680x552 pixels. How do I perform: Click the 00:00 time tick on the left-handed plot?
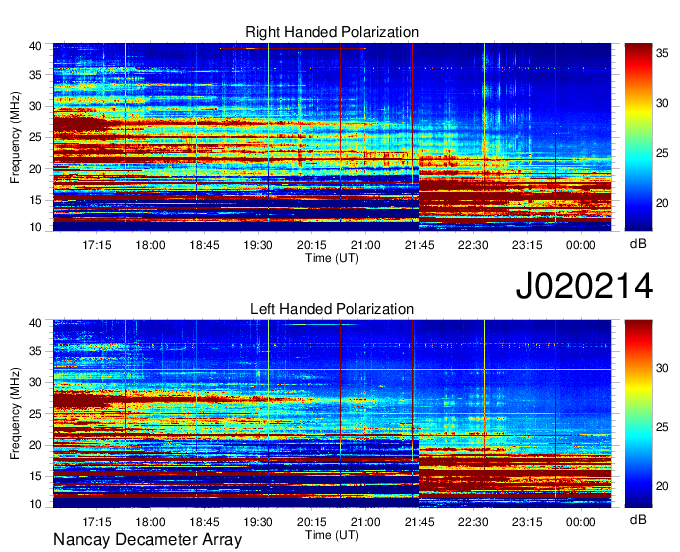tap(581, 522)
